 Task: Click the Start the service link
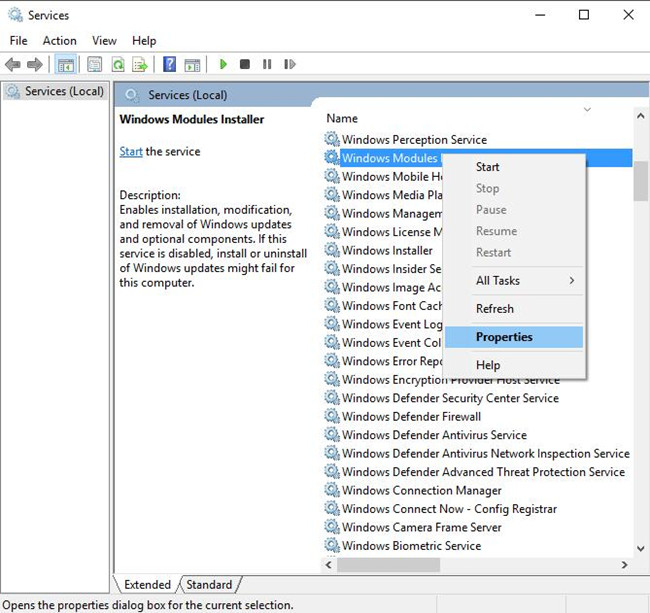(x=131, y=152)
